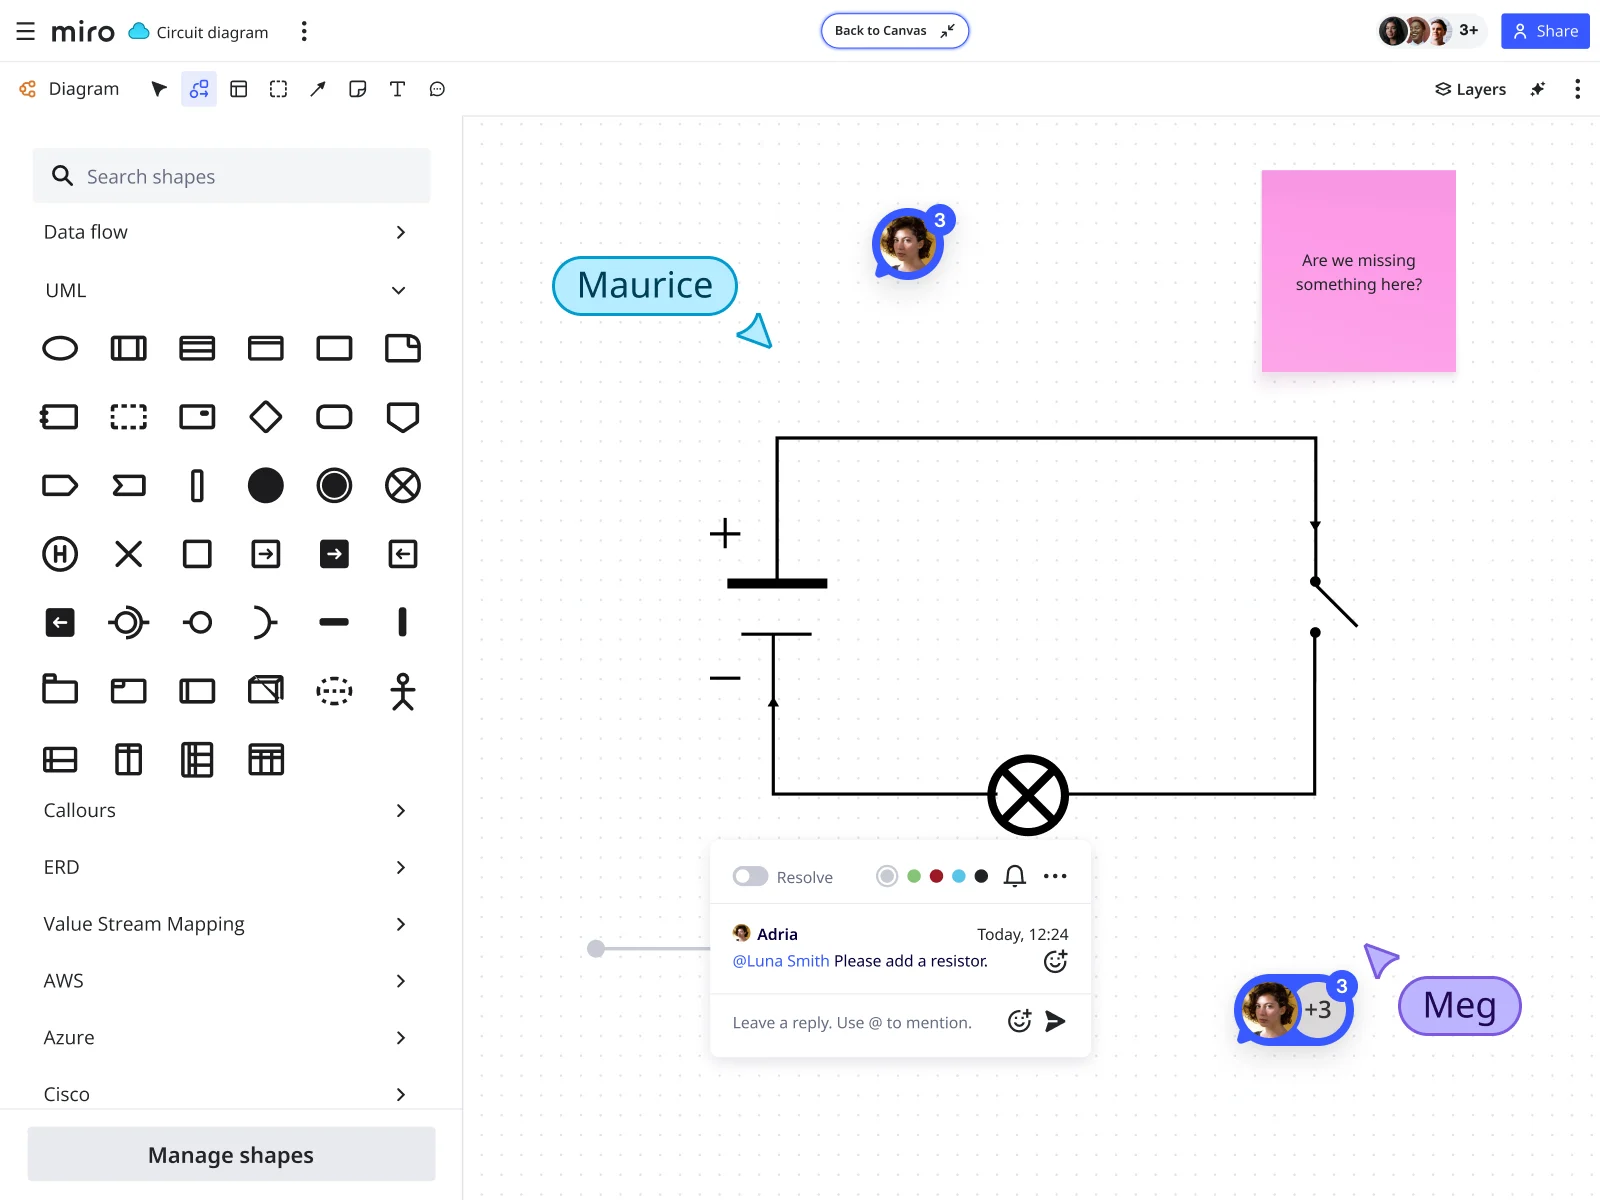Viewport: 1600px width, 1200px height.
Task: Pick the circled H history shape
Action: (60, 554)
